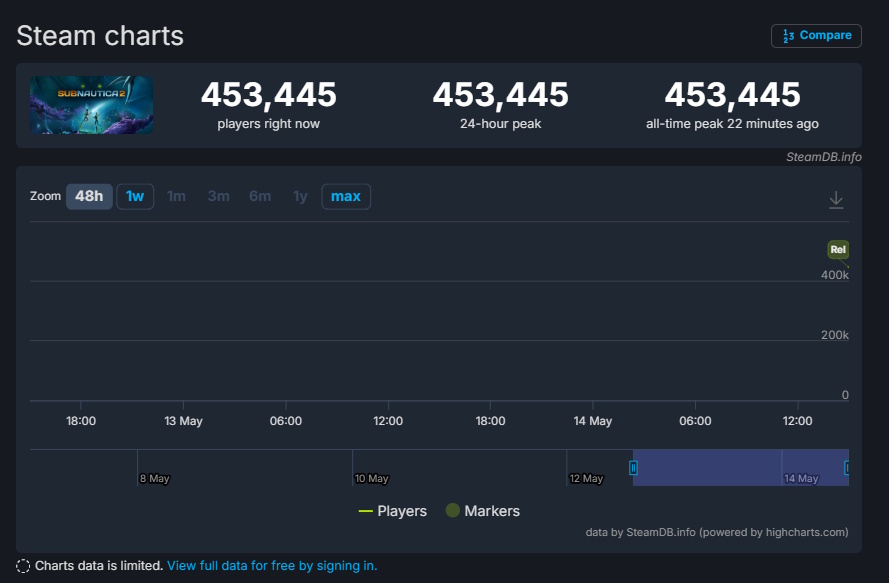Click the Steam charts heading
Viewport: 889px width, 583px height.
click(100, 36)
